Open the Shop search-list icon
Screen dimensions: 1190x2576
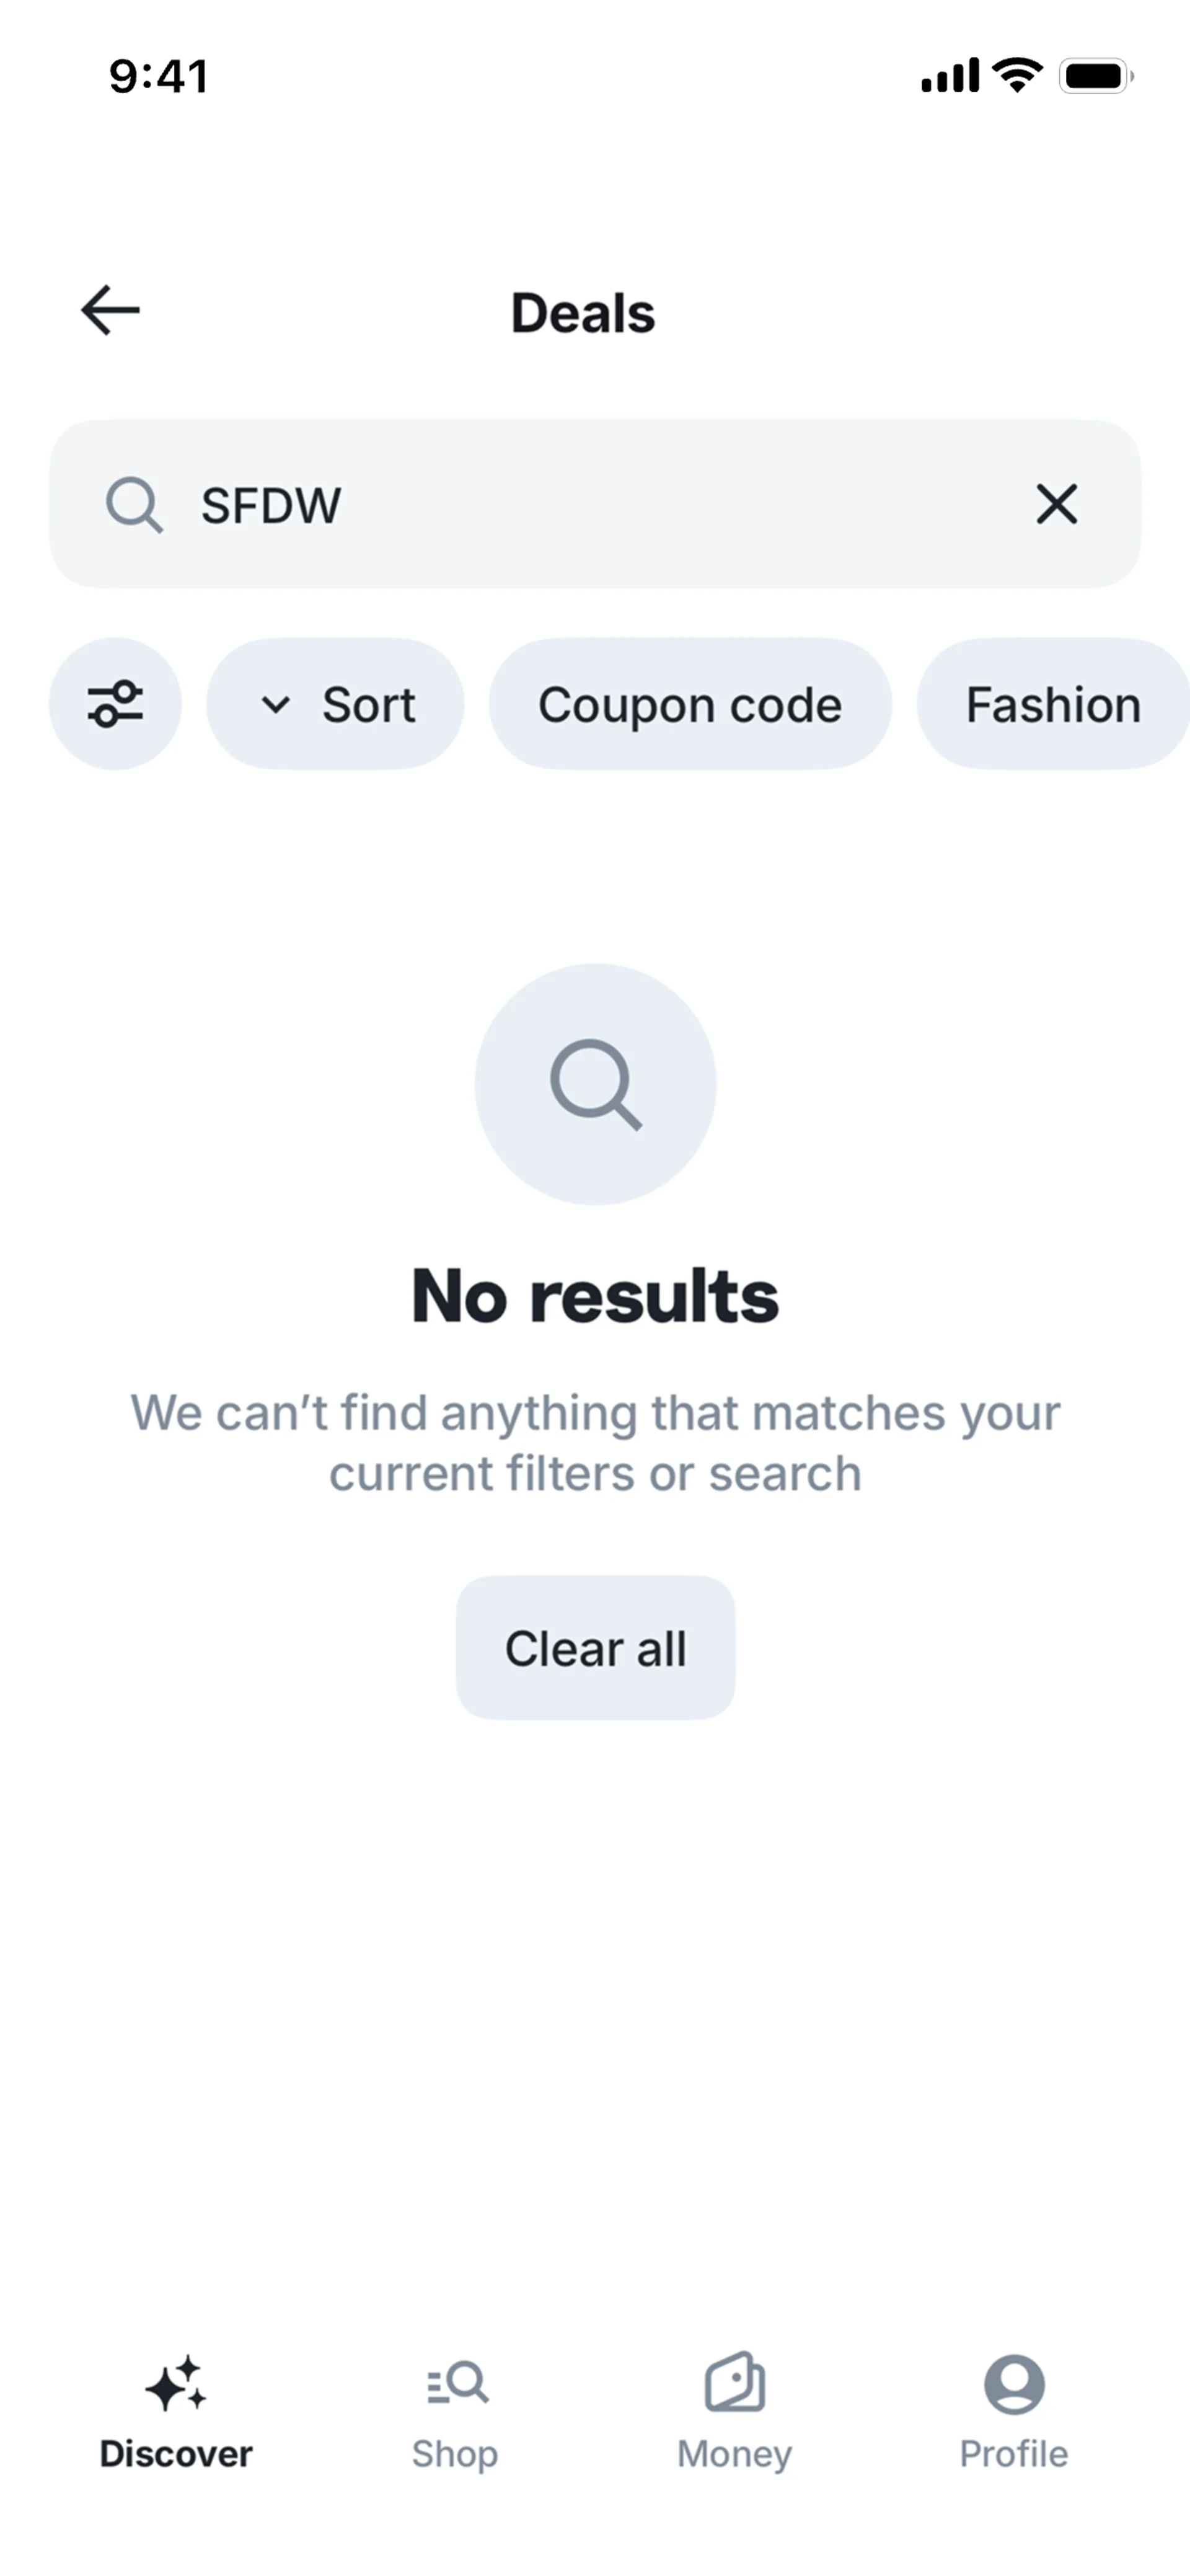[456, 2384]
